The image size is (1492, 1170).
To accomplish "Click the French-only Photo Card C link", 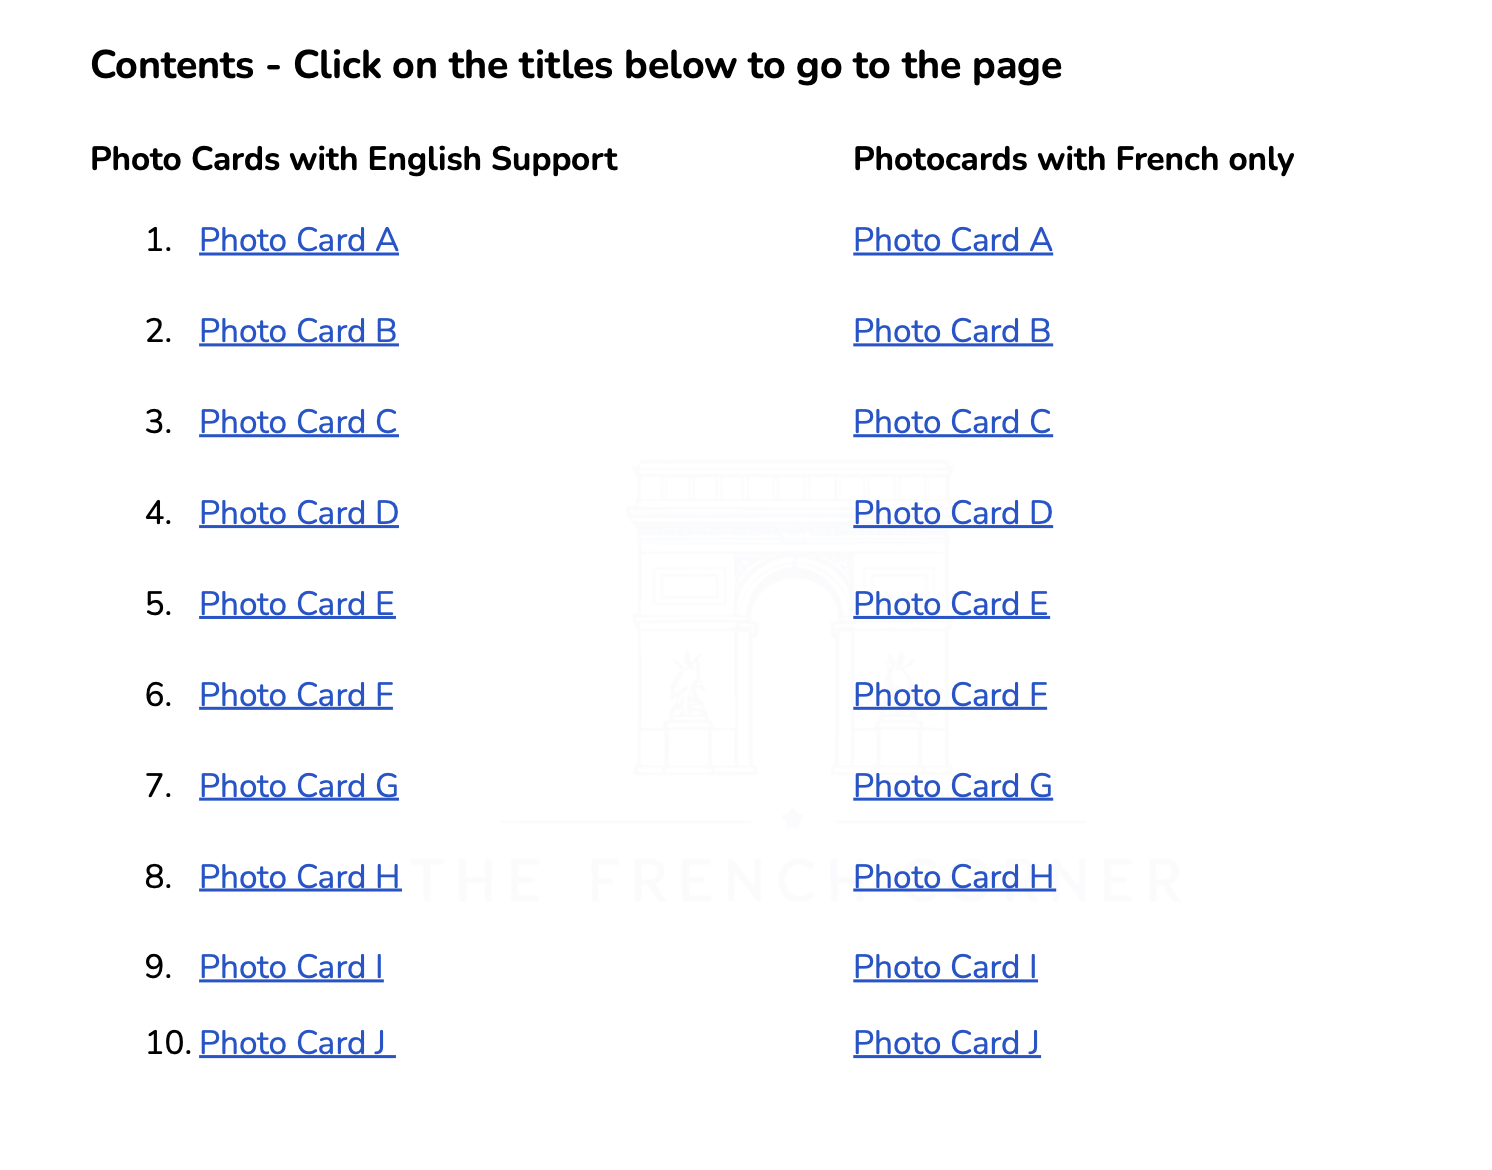I will point(952,423).
